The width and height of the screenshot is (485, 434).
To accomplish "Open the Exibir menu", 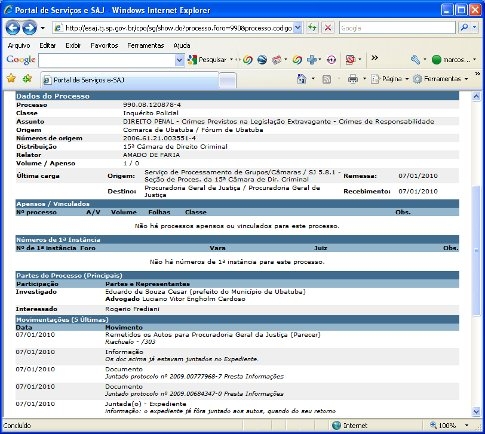I will point(73,45).
